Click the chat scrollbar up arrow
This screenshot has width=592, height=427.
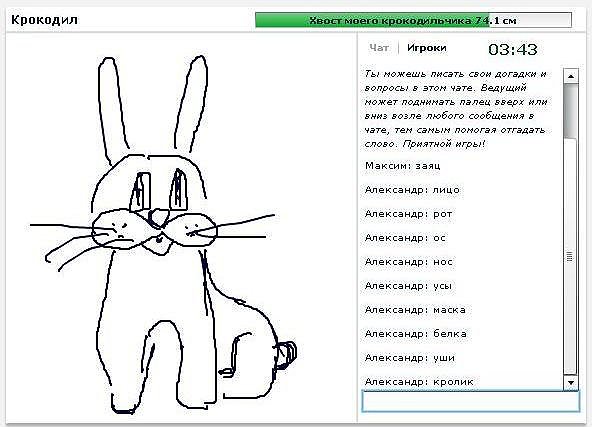[x=570, y=76]
